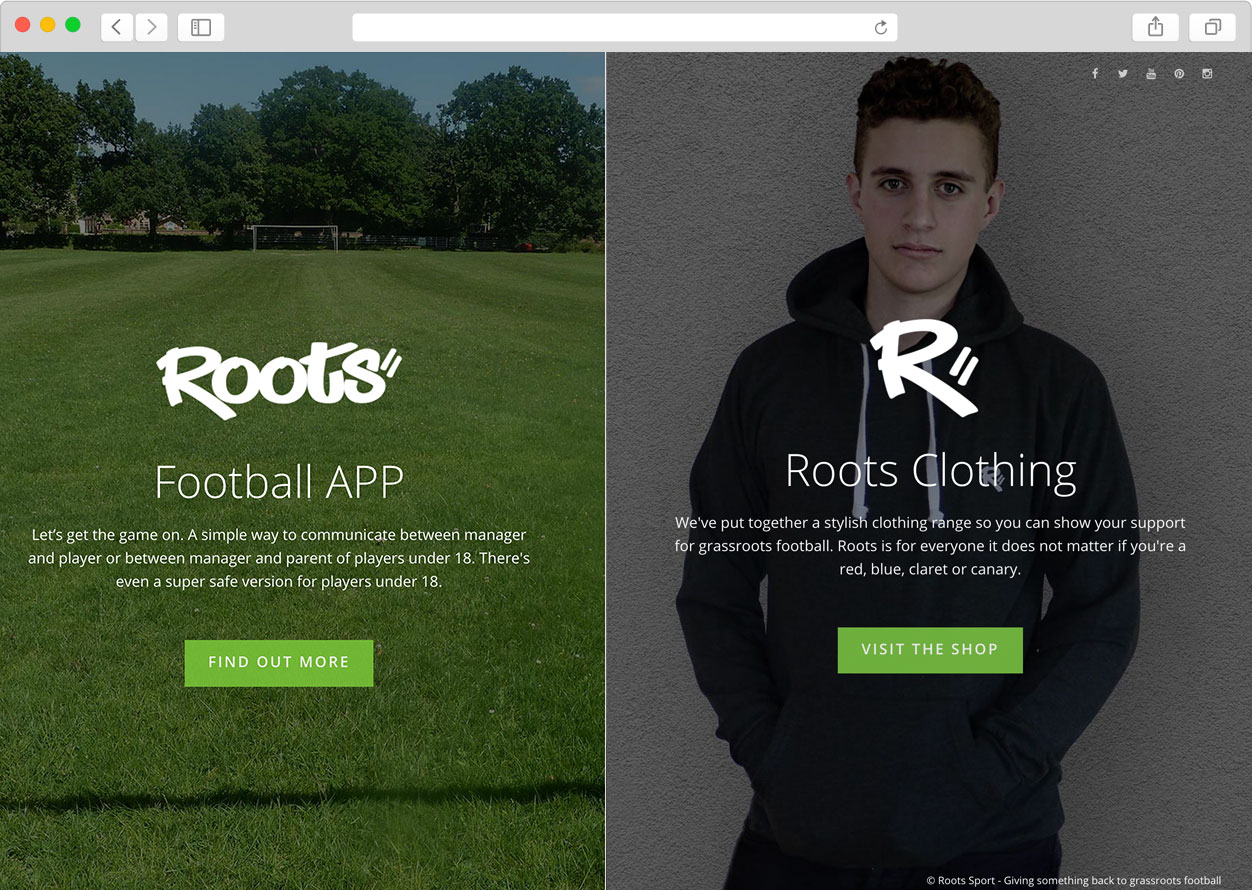Click the Roots Sport footer copyright text

1073,880
